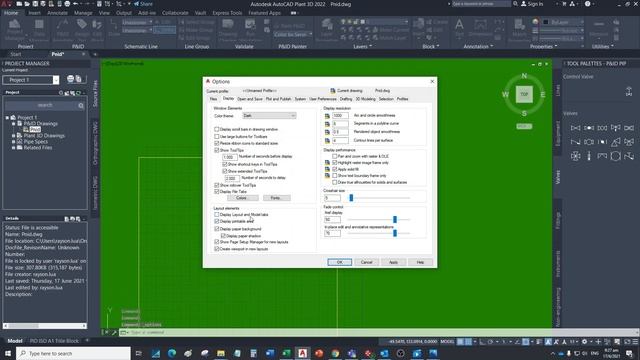The width and height of the screenshot is (640, 360).
Task: Click the Share button in title bar
Action: pyautogui.click(x=143, y=4)
